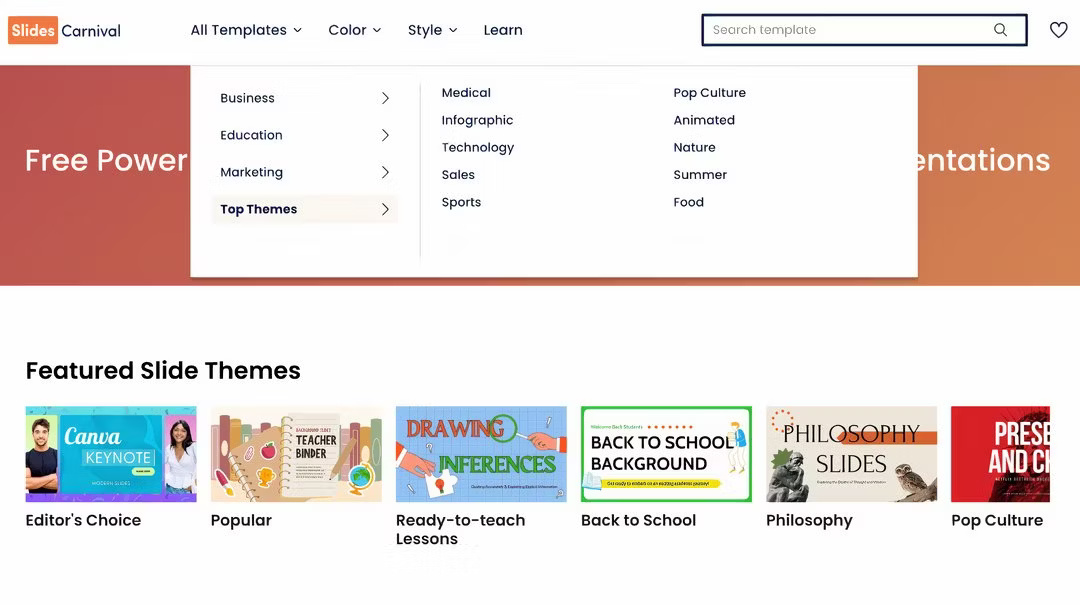The height and width of the screenshot is (605, 1080).
Task: Select the Technology theme category
Action: (x=477, y=146)
